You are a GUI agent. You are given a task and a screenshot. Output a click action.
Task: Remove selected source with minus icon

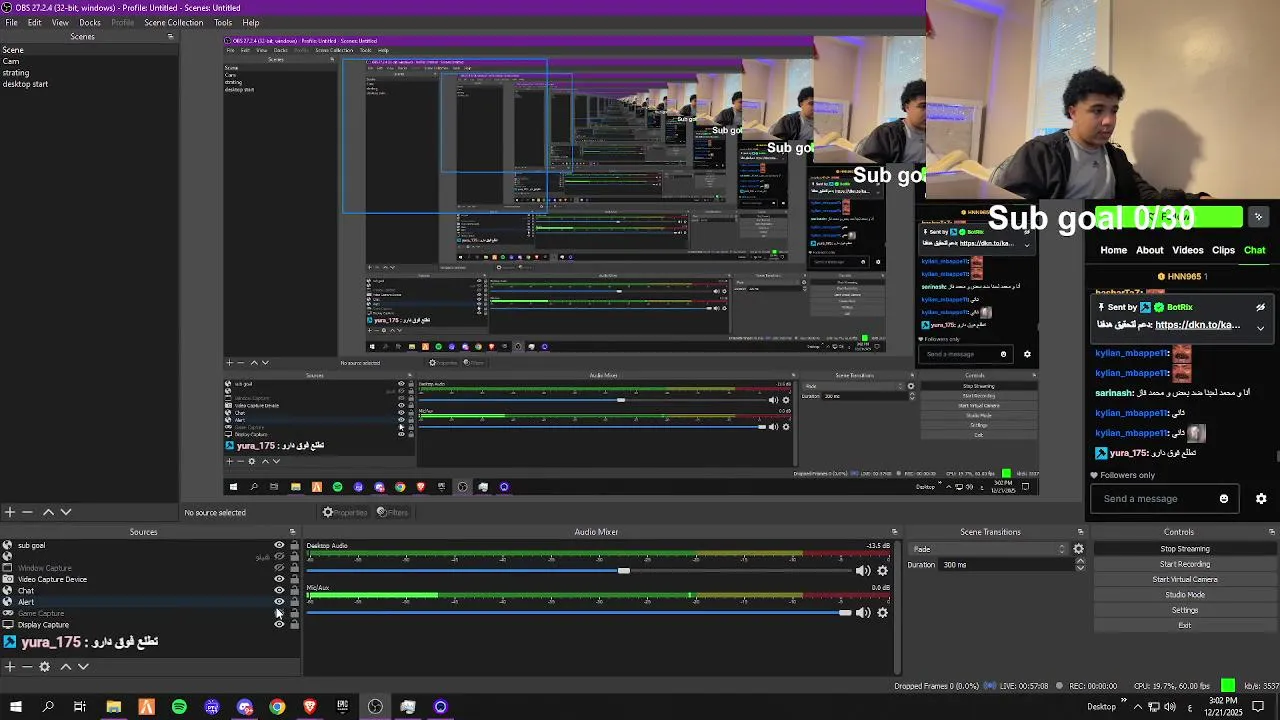(x=27, y=666)
